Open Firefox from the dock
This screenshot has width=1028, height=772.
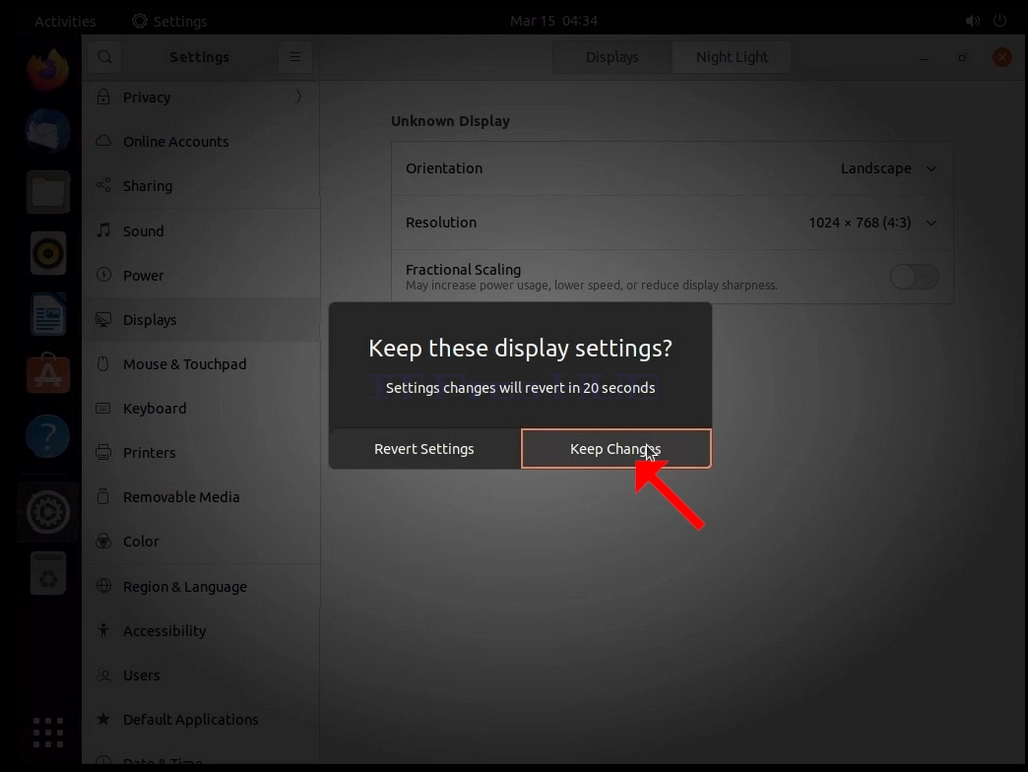[48, 69]
